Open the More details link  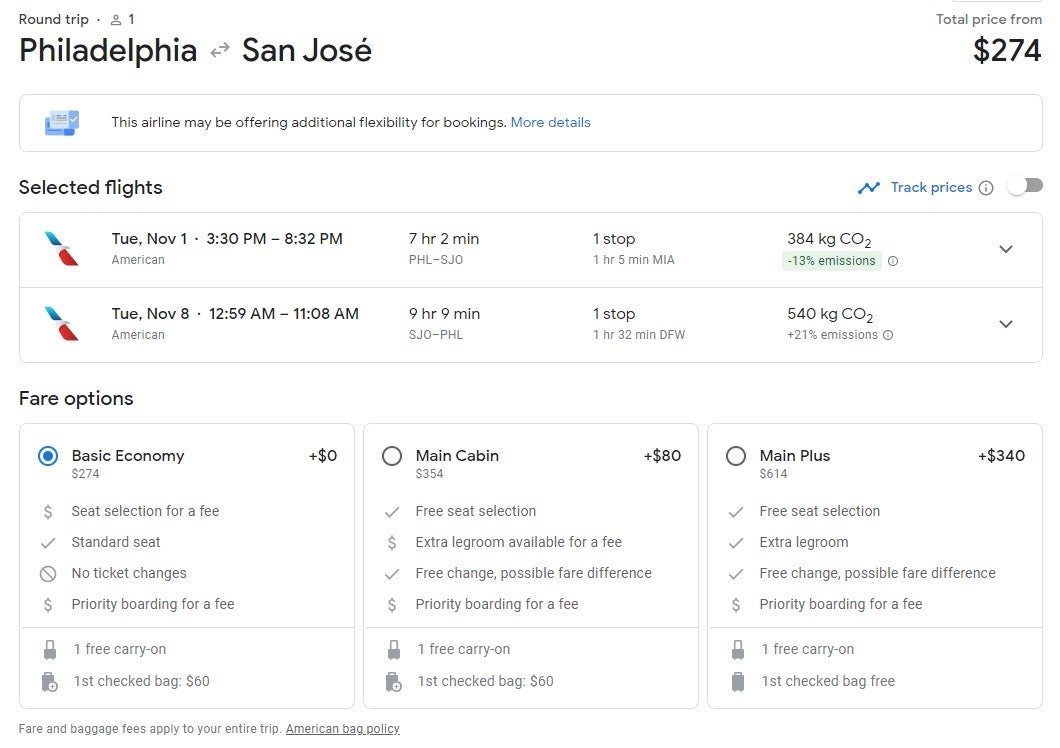click(550, 122)
